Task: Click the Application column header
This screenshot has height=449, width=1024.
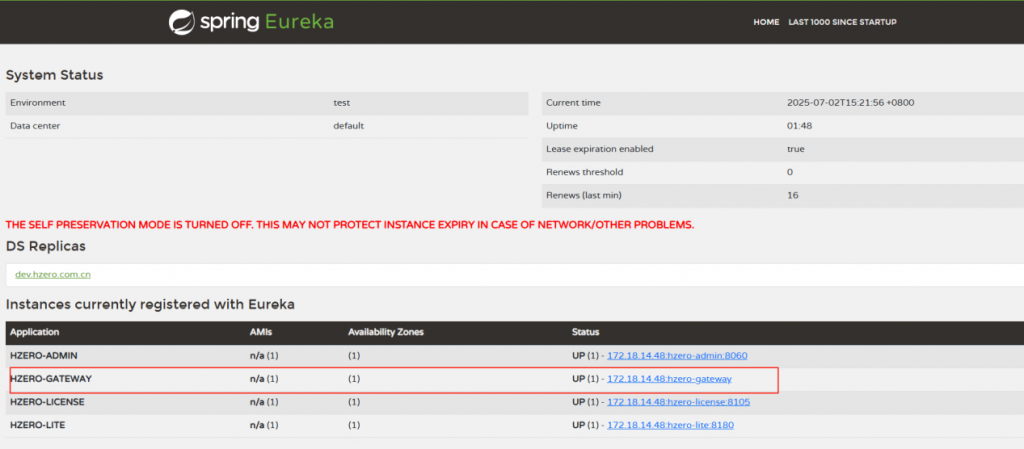Action: pos(35,331)
